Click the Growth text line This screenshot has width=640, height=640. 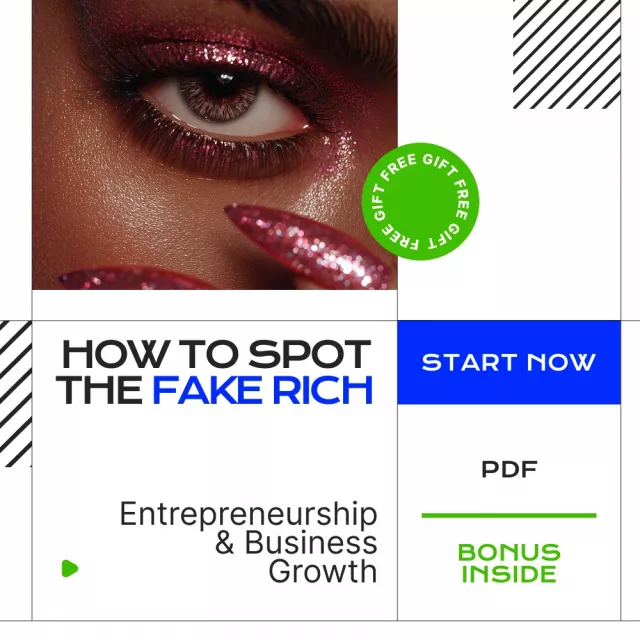[x=322, y=571]
